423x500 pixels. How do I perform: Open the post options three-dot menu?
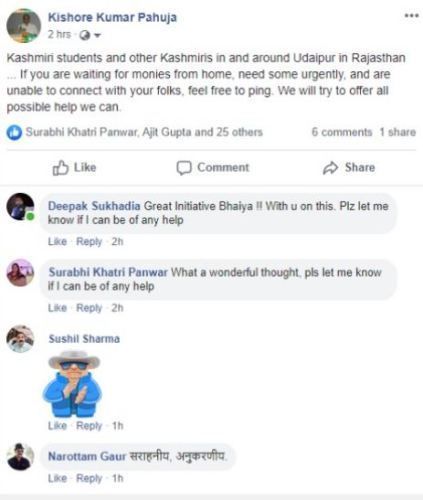(411, 15)
